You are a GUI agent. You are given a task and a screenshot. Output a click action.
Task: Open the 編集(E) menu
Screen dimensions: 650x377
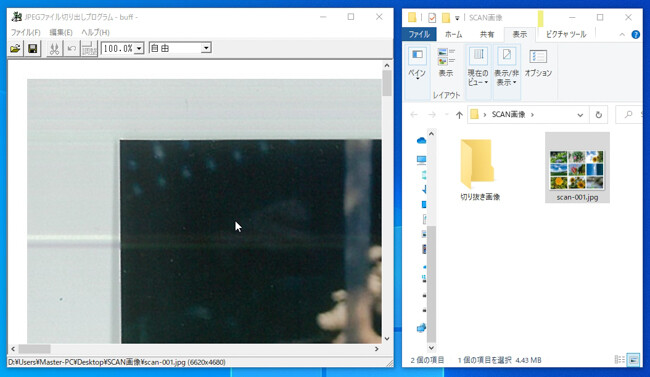pos(61,32)
